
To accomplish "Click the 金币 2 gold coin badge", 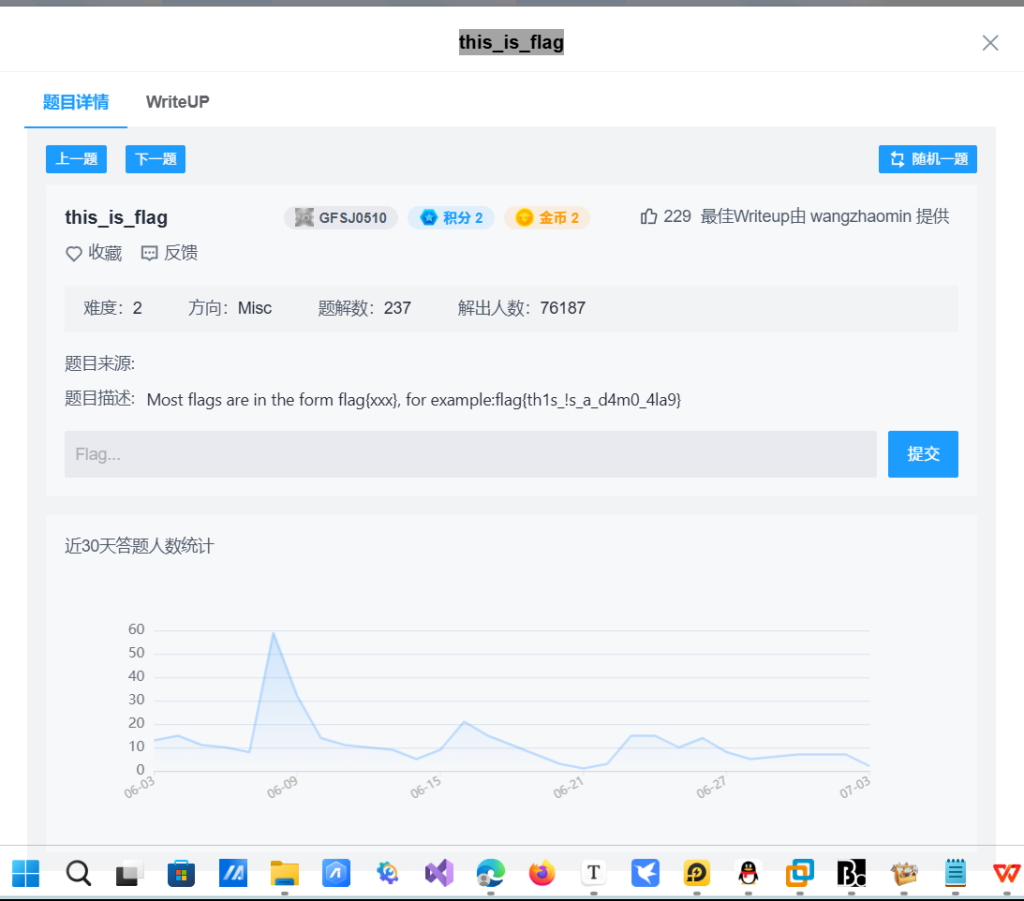I will 547,218.
